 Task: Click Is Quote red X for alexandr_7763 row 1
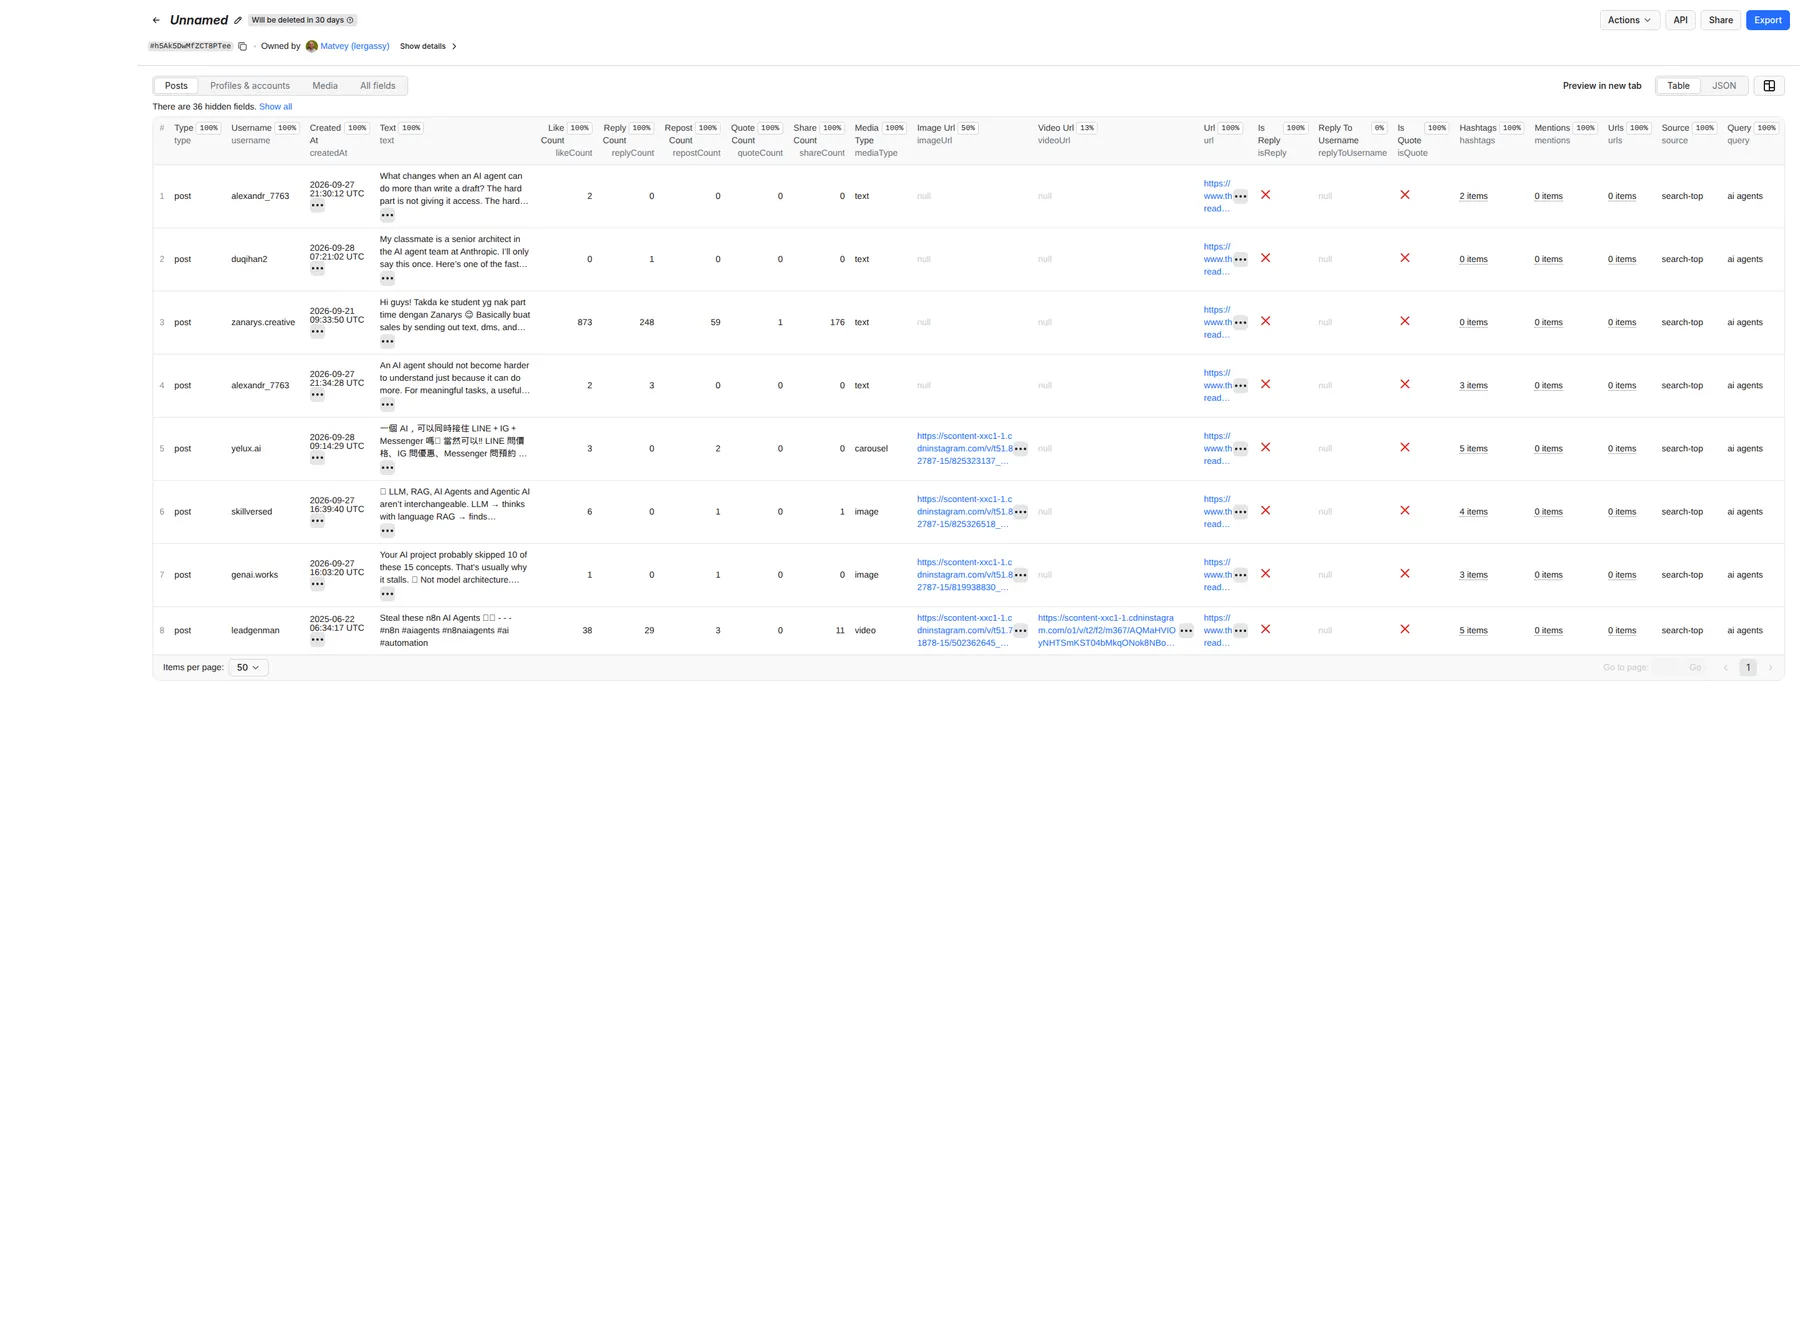(1405, 195)
